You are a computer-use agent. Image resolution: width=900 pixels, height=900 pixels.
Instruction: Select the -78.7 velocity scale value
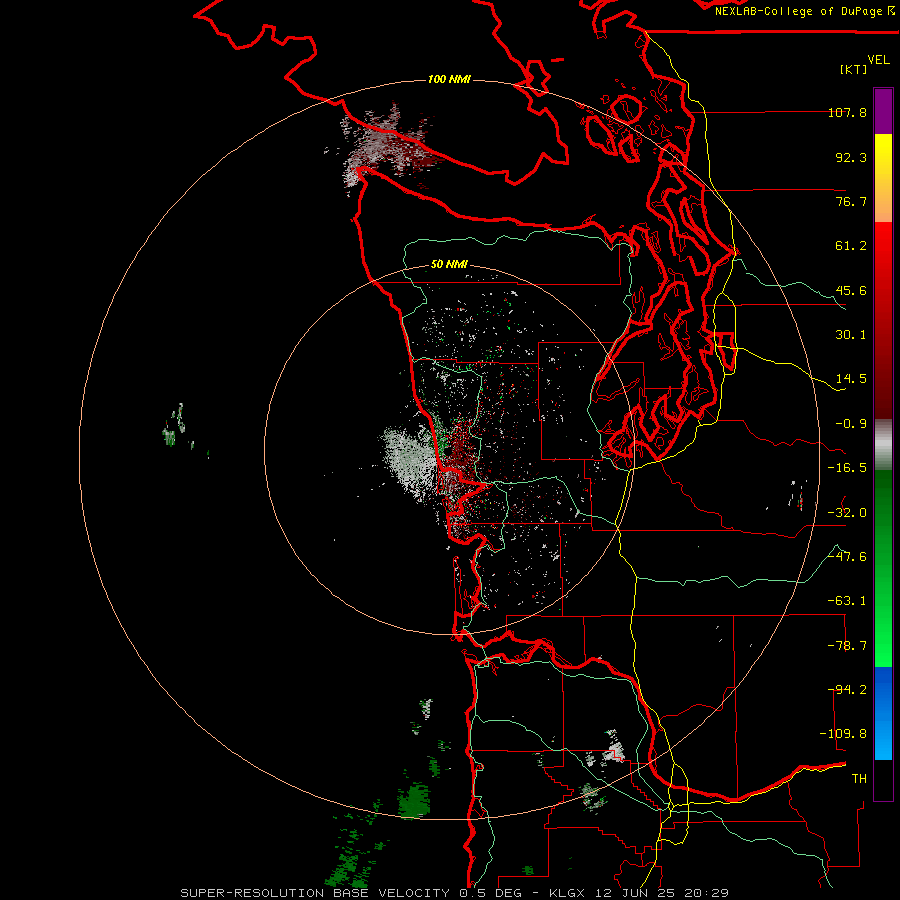(x=847, y=646)
